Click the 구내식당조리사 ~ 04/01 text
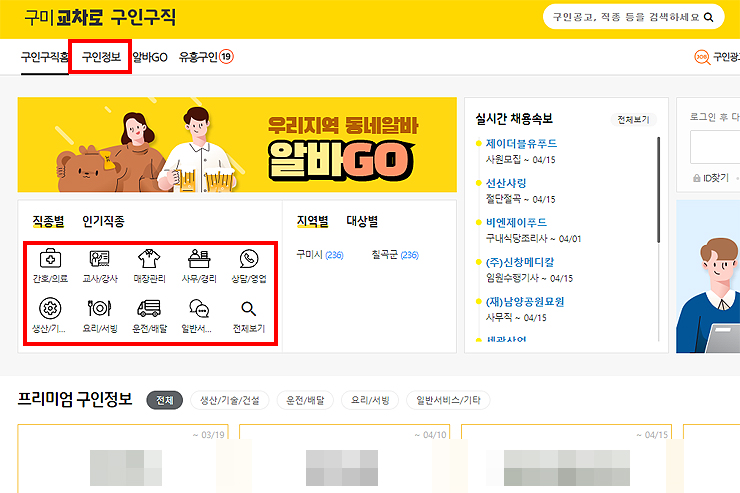Viewport: 740px width, 493px height. (x=533, y=239)
